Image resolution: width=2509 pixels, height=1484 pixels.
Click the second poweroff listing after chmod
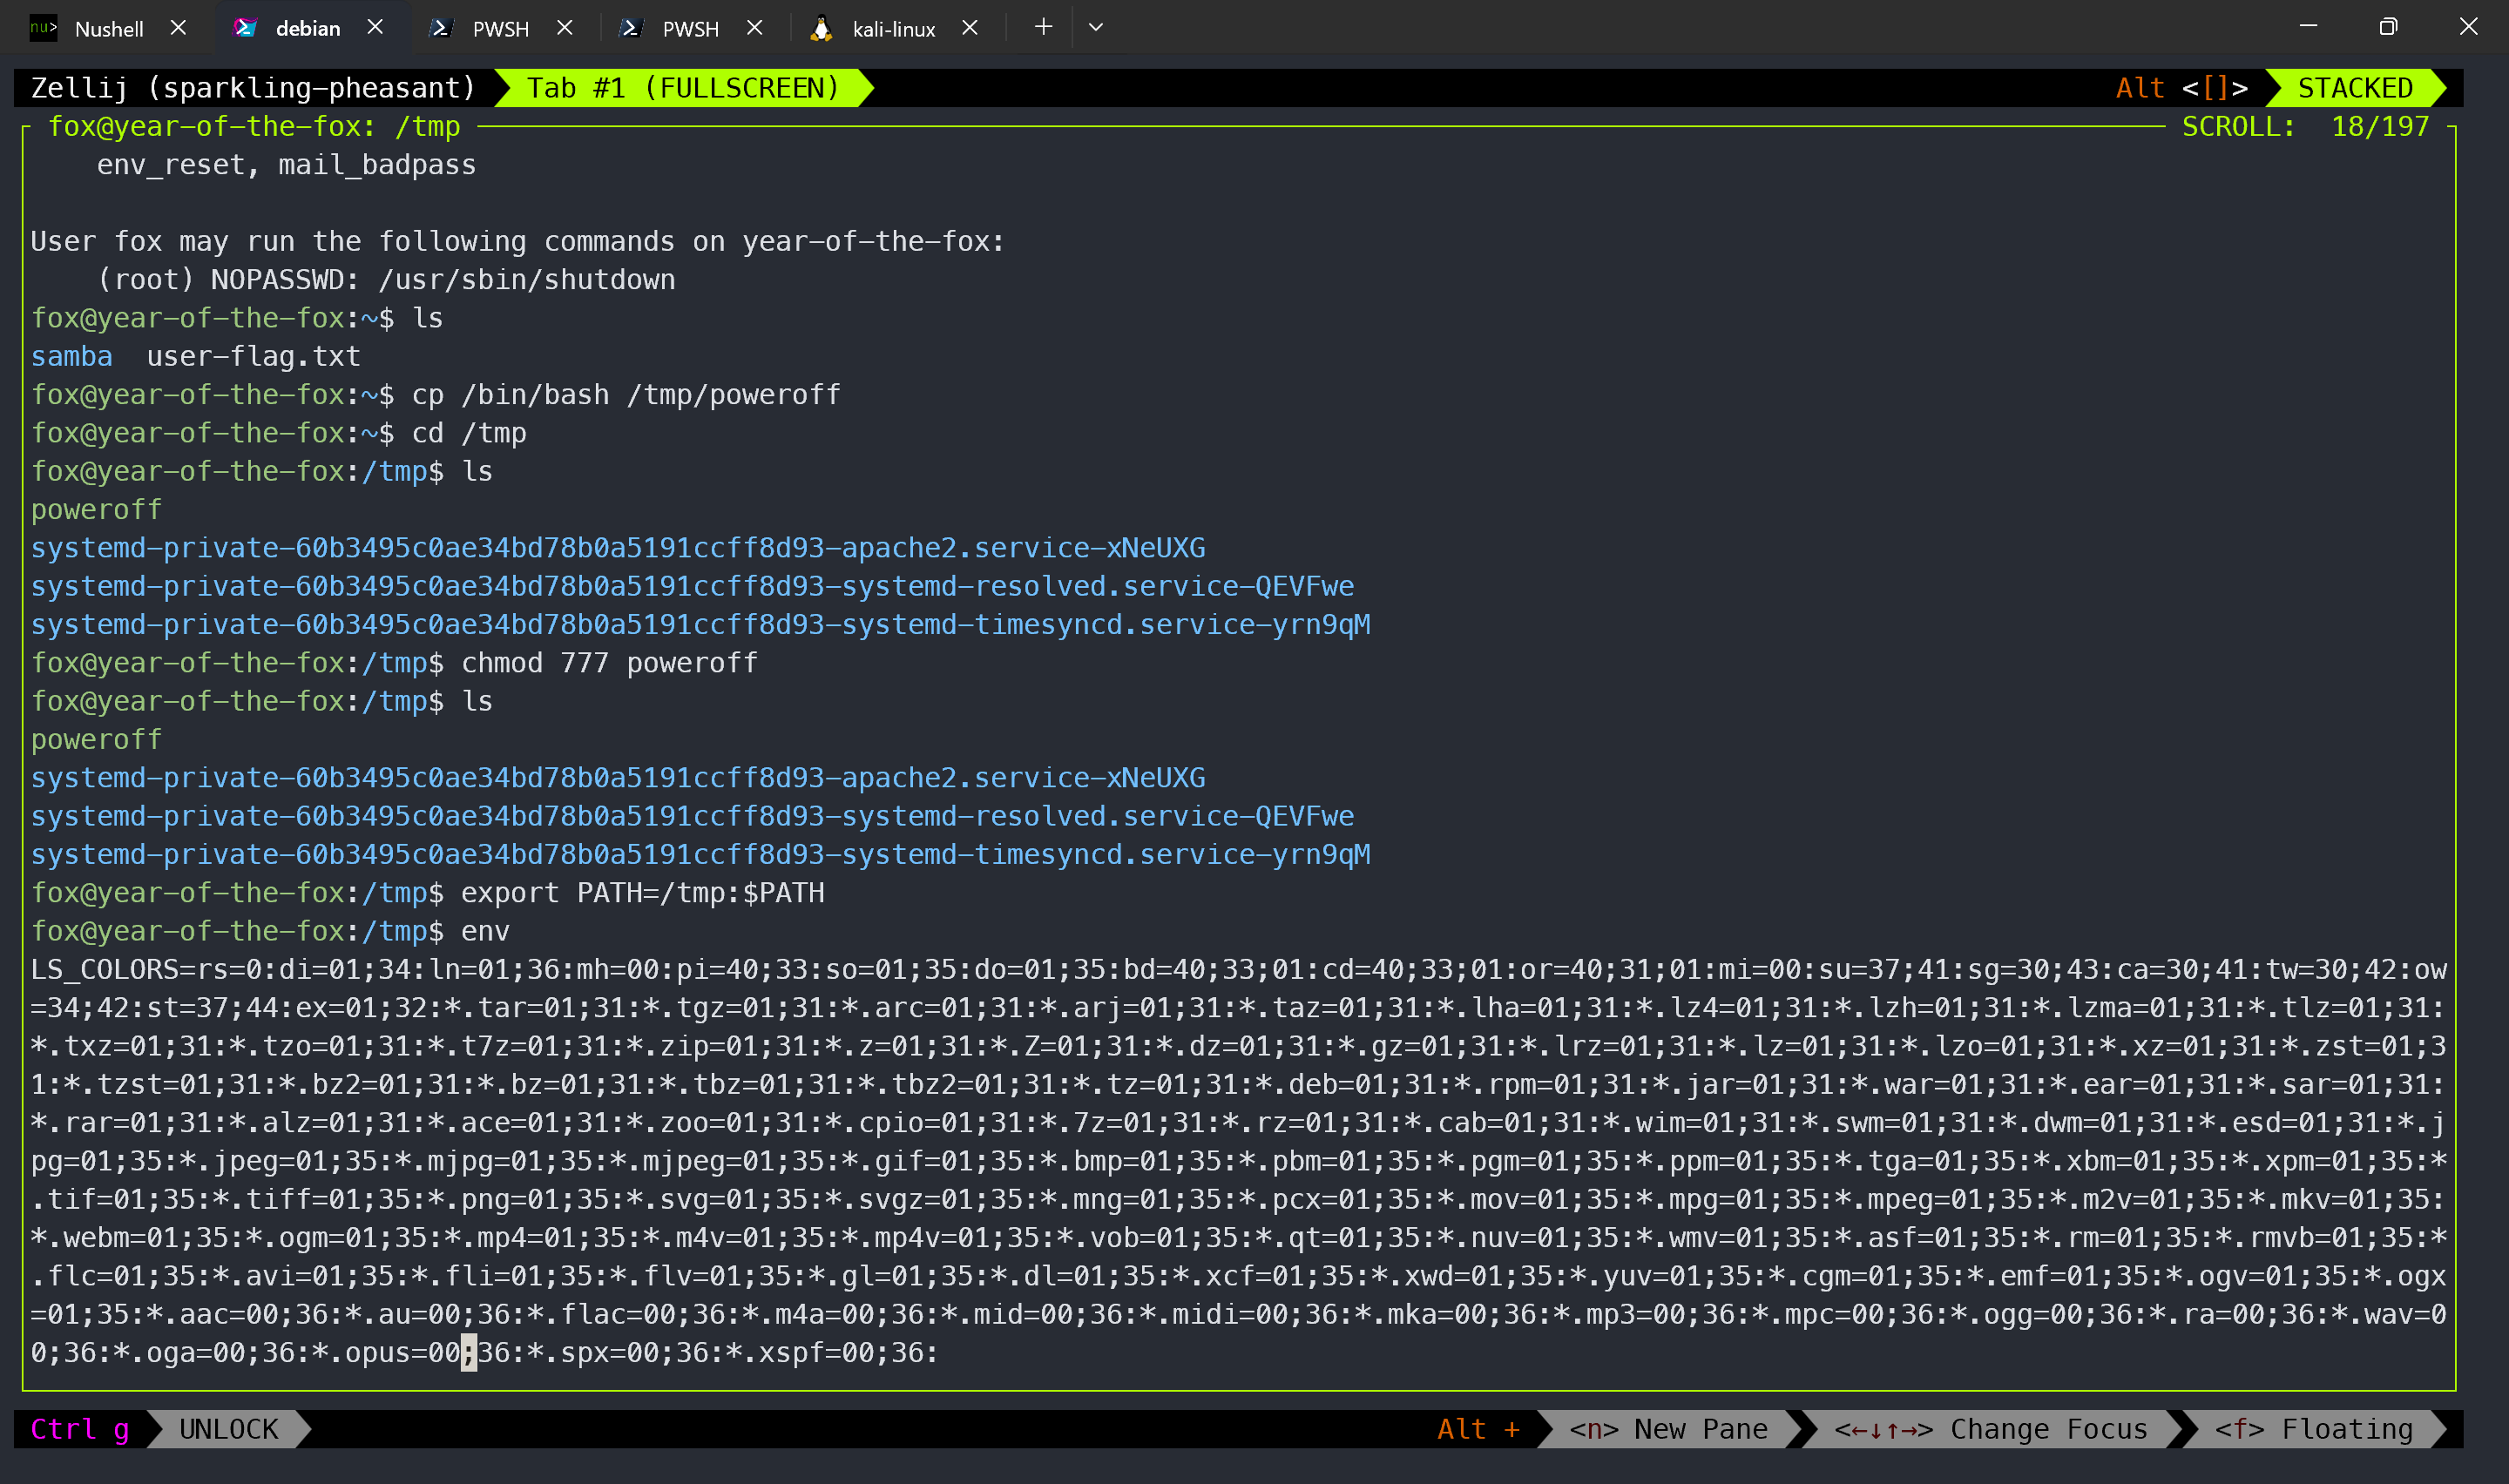pyautogui.click(x=96, y=740)
